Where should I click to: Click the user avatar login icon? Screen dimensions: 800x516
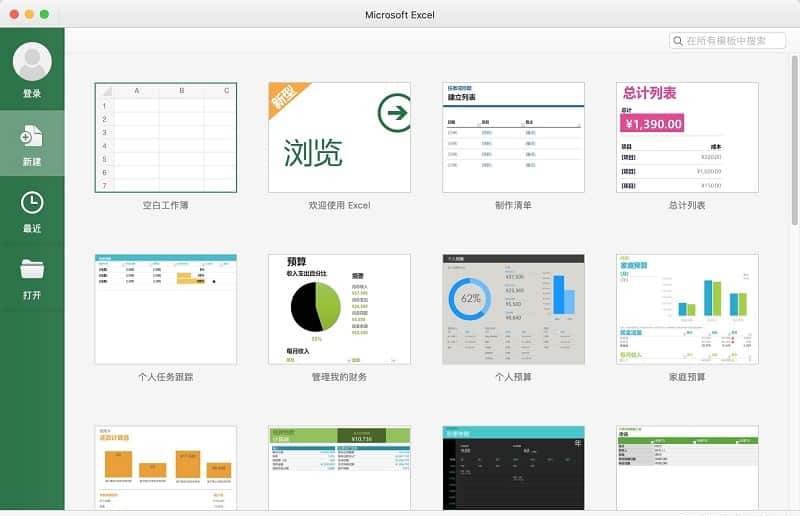(32, 61)
